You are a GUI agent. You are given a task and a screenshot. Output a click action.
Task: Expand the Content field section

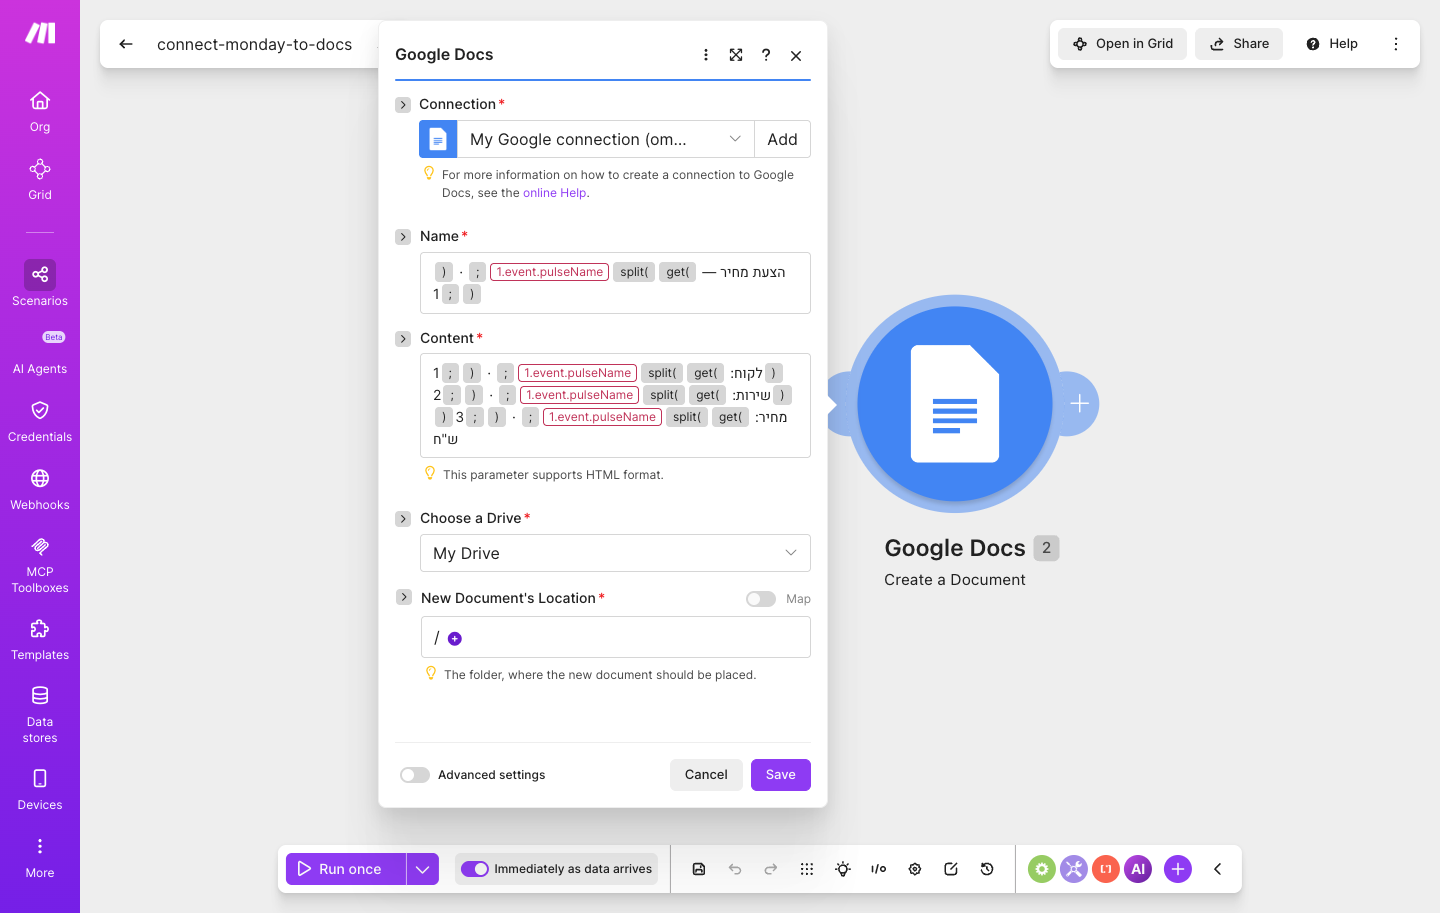coord(403,339)
